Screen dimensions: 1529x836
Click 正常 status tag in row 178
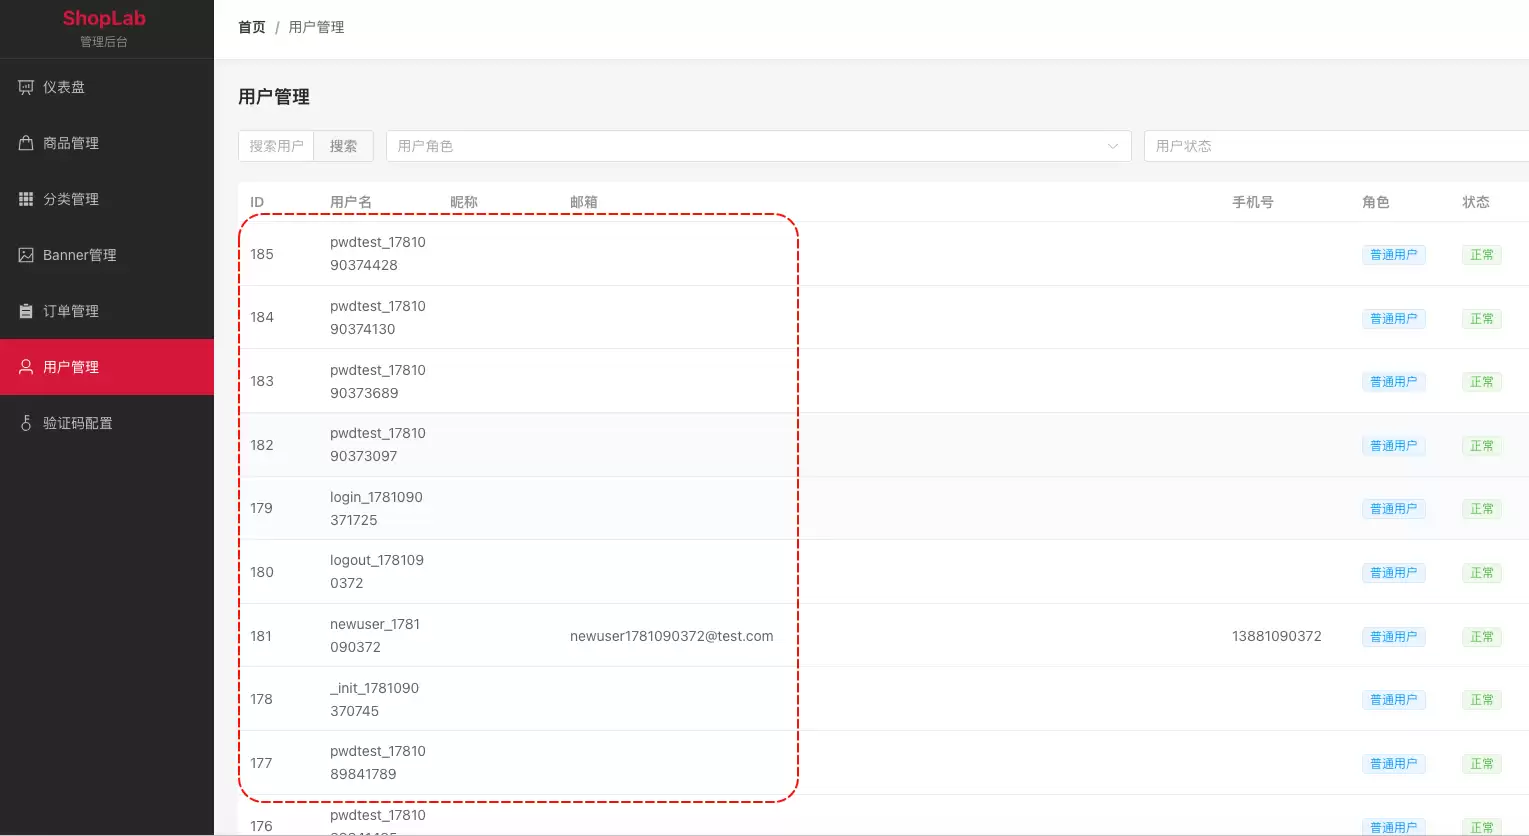point(1482,700)
